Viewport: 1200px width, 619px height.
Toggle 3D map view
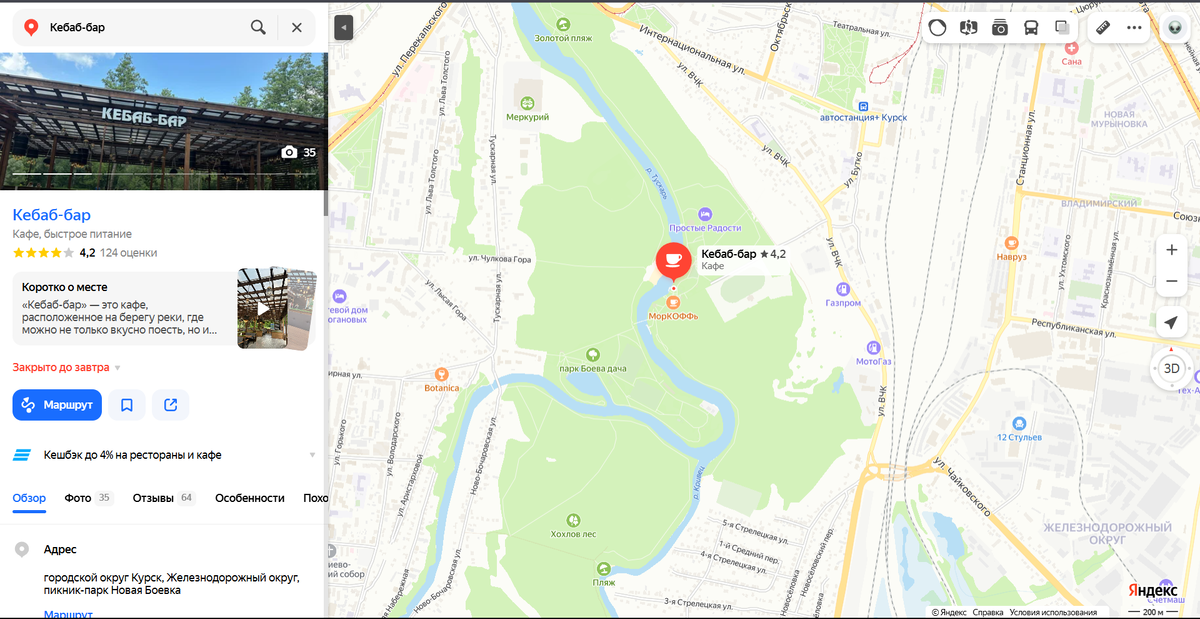[x=1172, y=368]
